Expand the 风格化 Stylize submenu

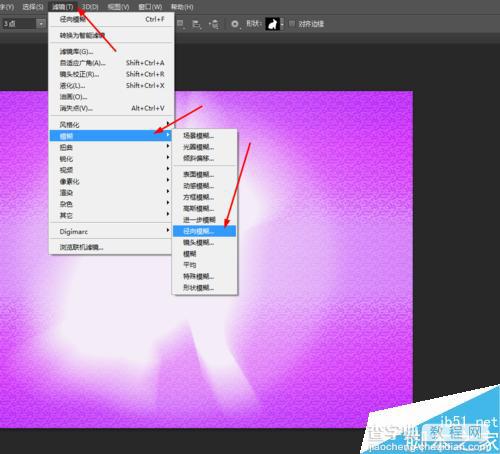(x=111, y=124)
